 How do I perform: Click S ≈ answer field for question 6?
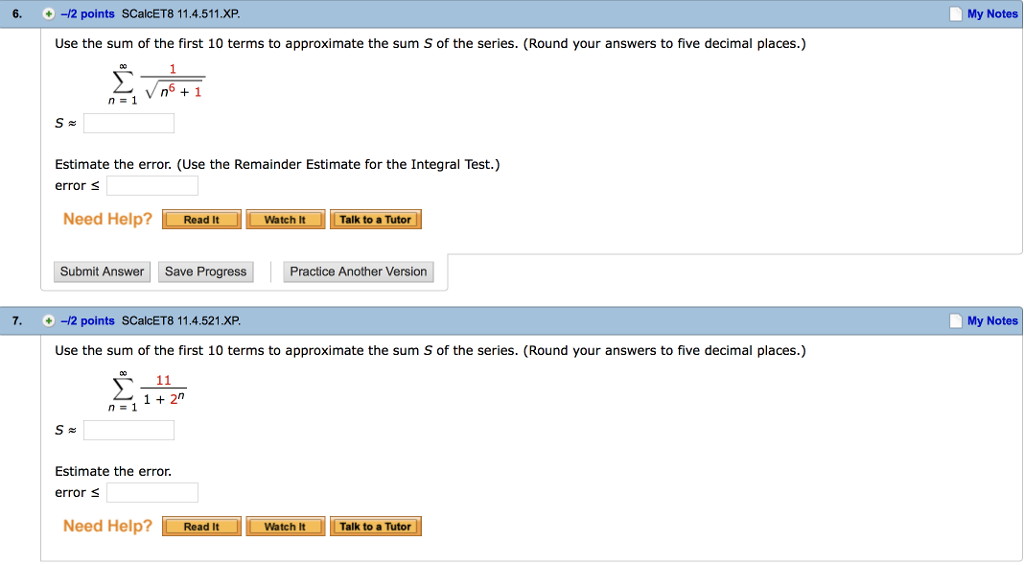[x=129, y=123]
